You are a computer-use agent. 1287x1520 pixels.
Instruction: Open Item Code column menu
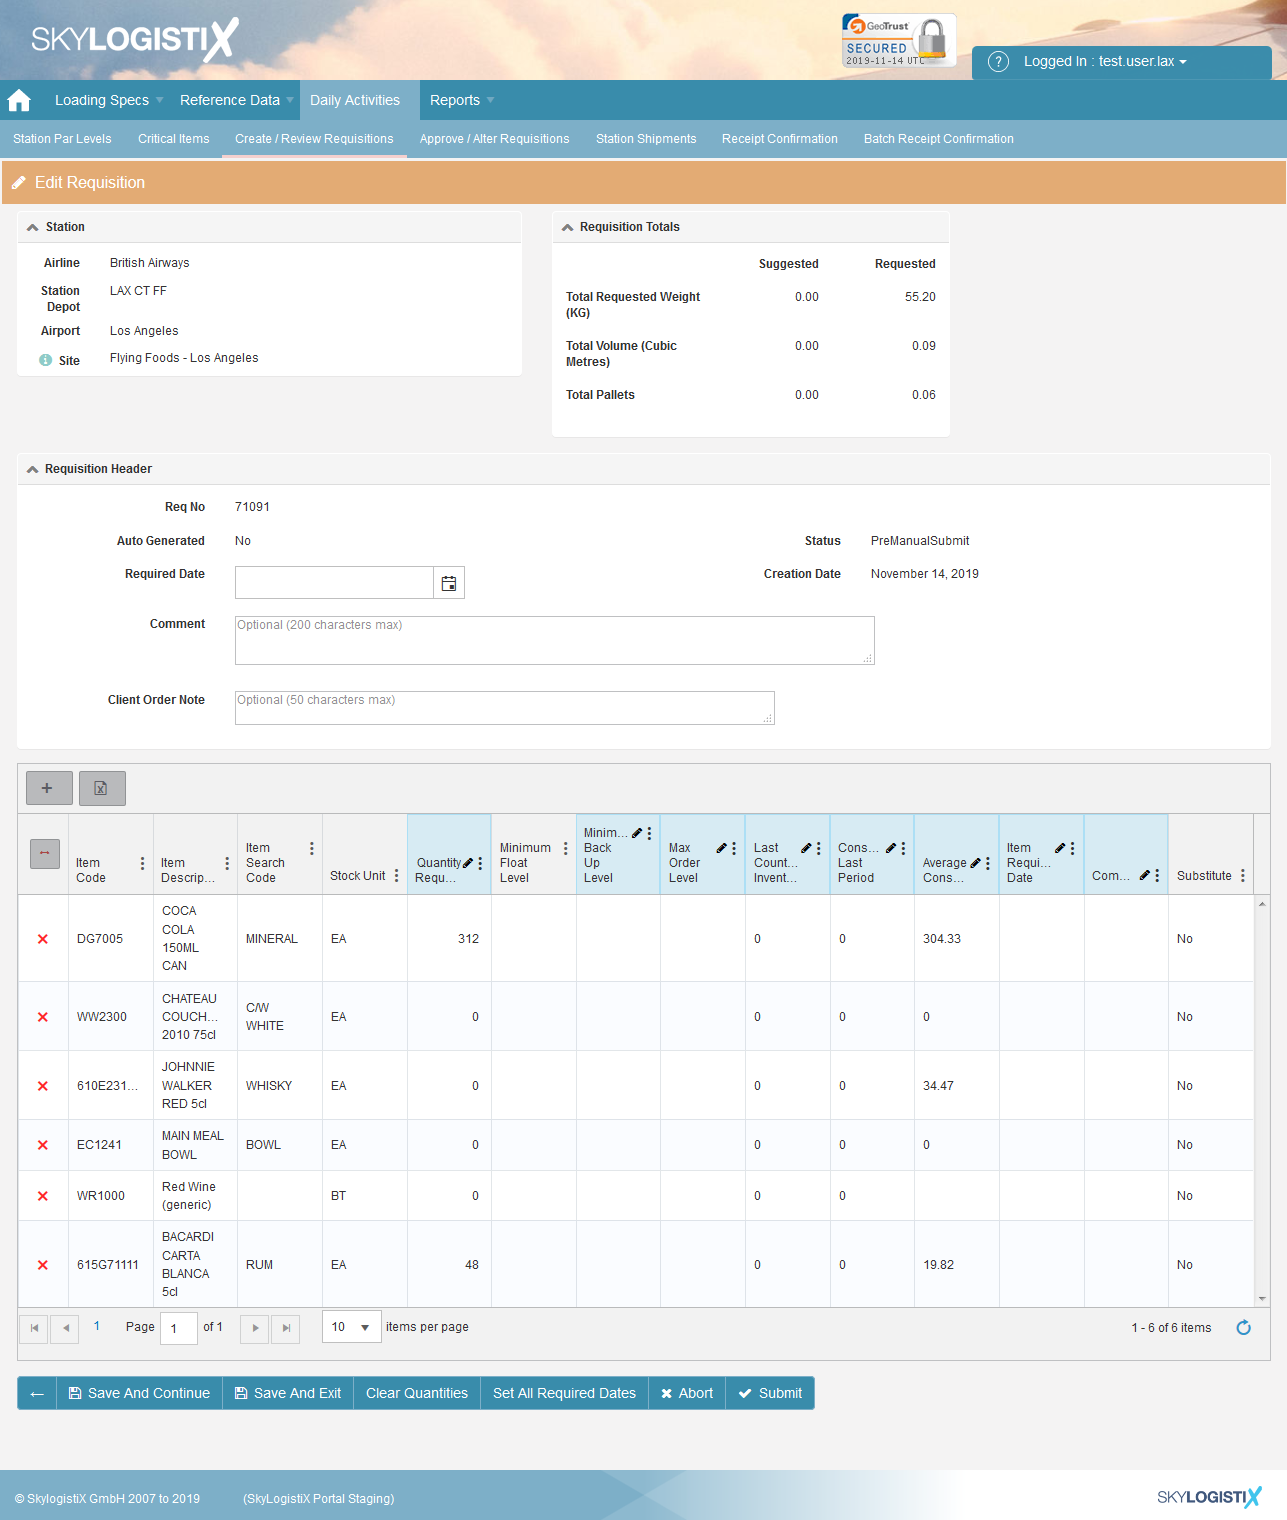[142, 863]
